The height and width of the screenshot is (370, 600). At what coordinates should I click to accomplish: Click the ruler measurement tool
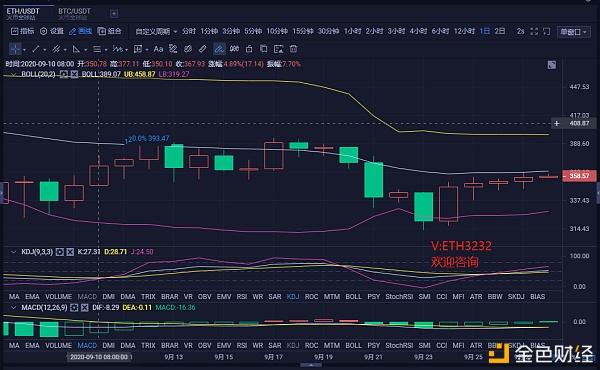[202, 49]
